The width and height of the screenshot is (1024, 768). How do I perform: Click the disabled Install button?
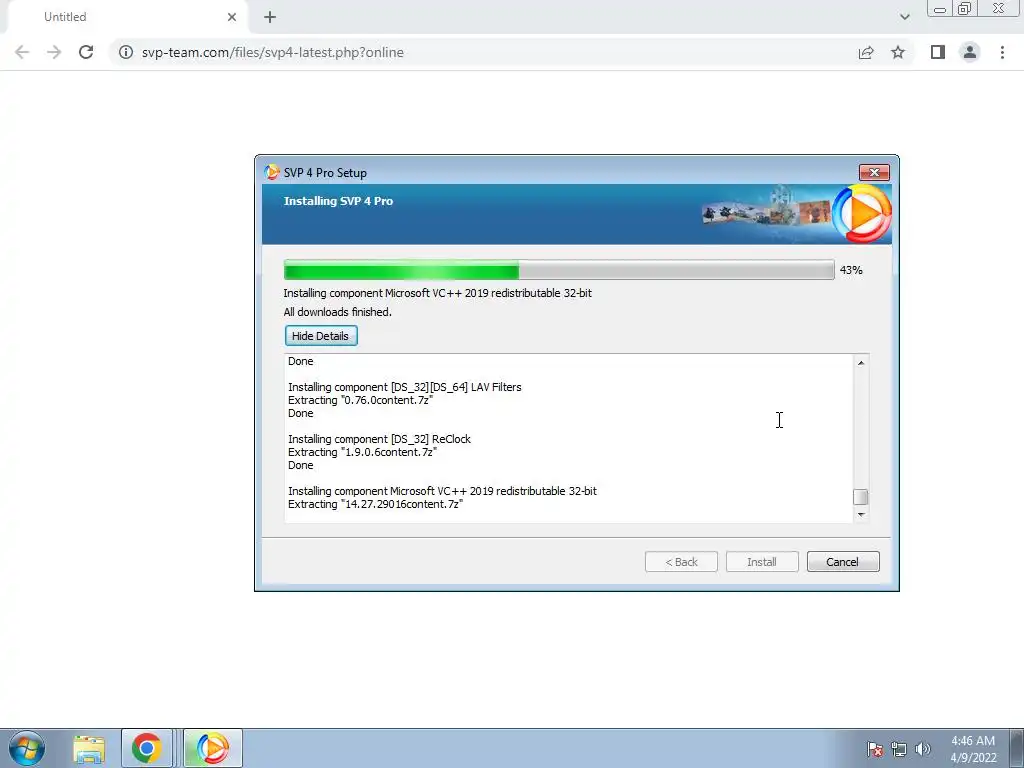761,562
